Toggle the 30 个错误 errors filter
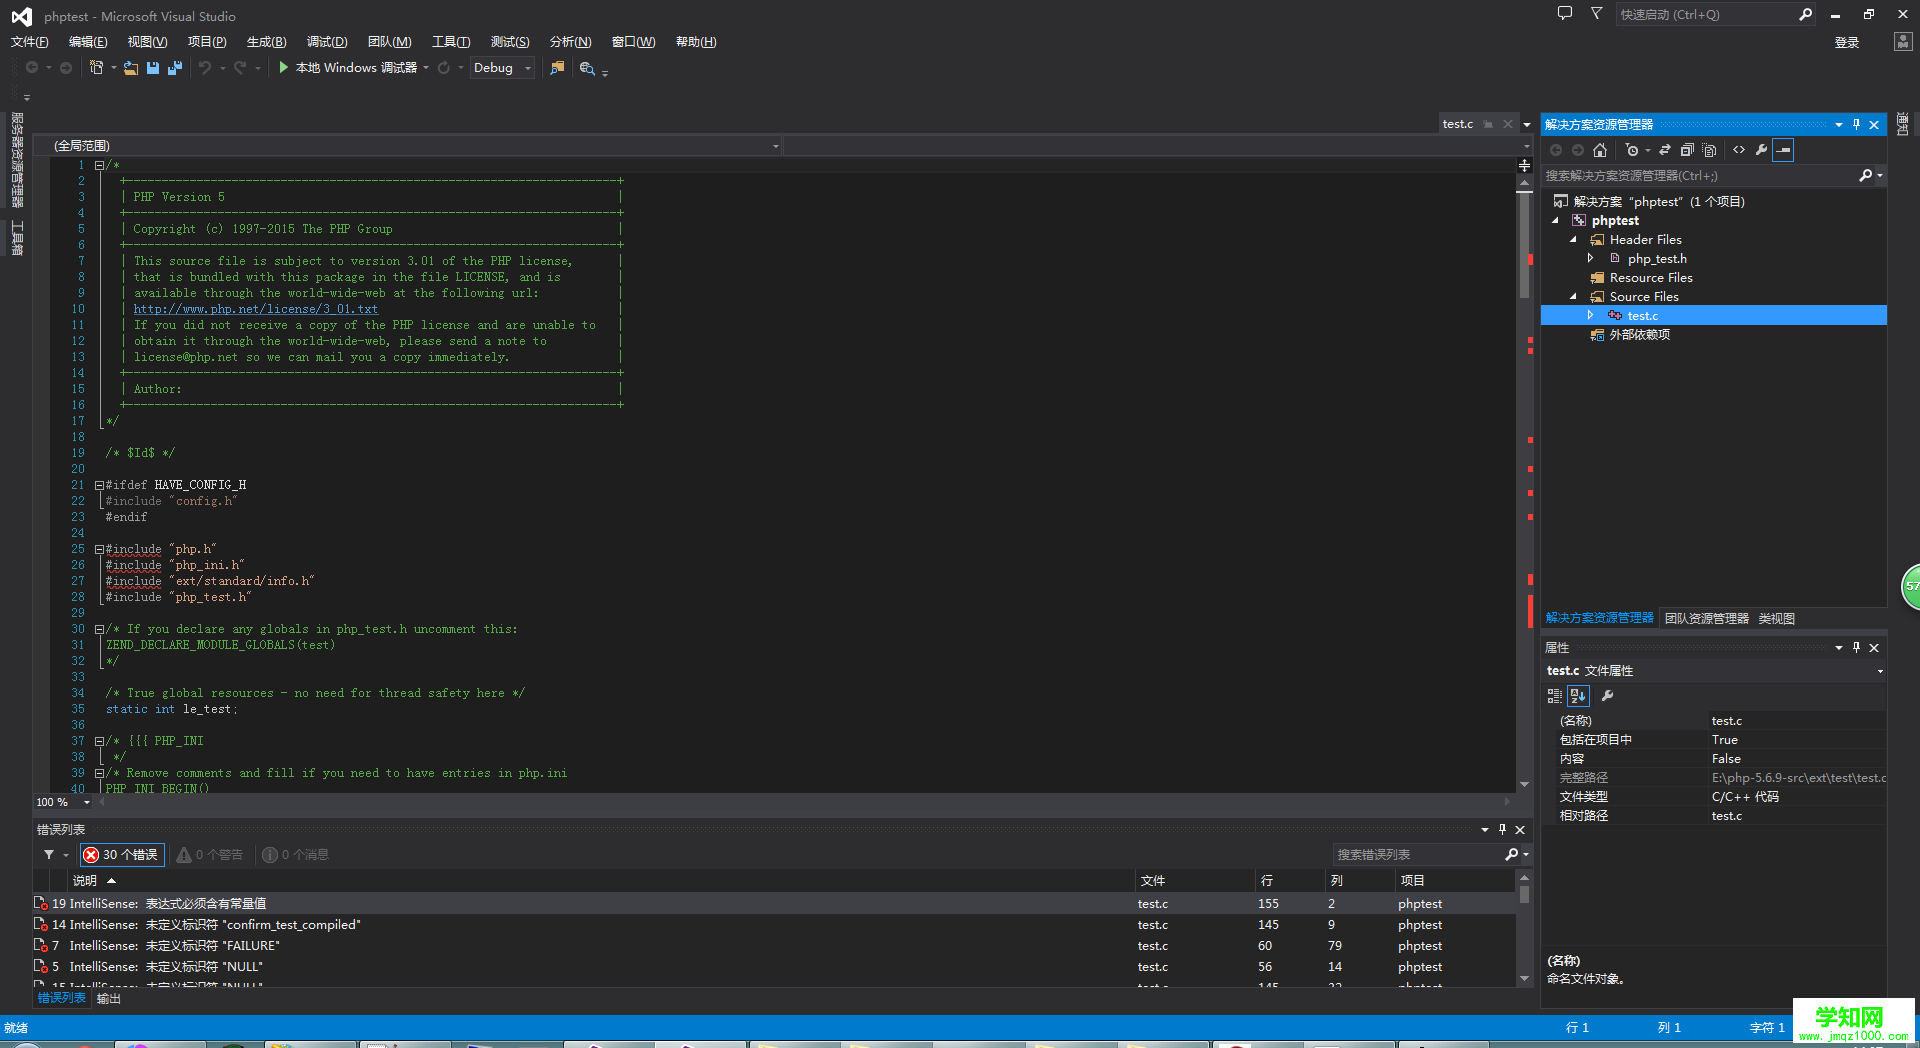This screenshot has width=1920, height=1048. click(121, 855)
